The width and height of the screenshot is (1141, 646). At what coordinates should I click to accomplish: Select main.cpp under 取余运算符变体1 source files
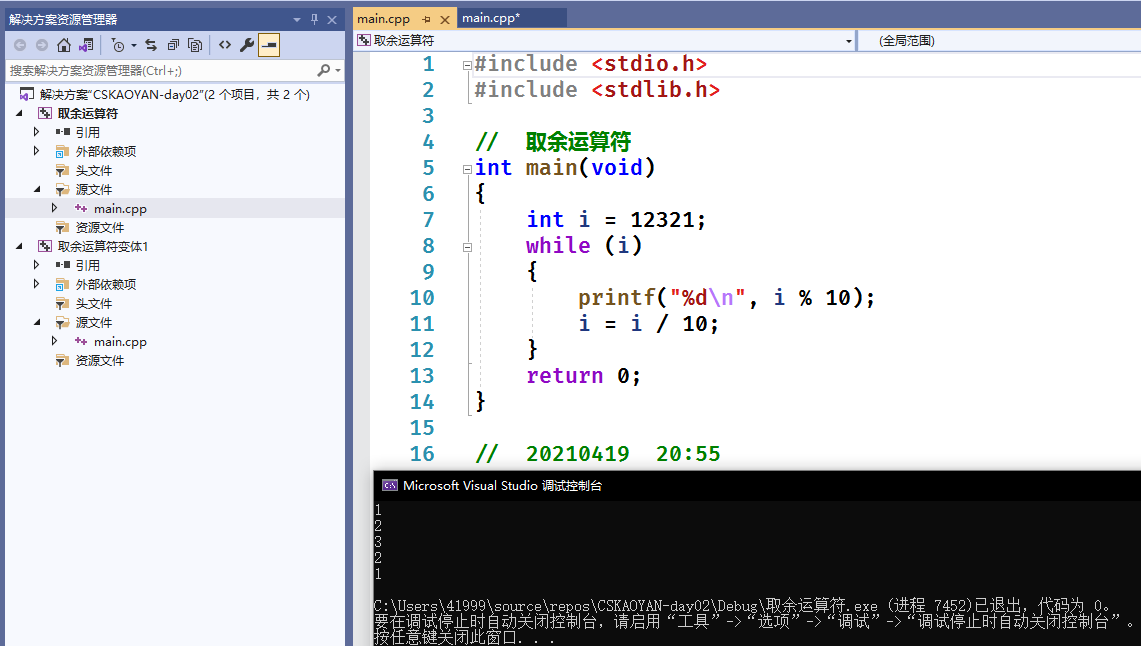[120, 342]
